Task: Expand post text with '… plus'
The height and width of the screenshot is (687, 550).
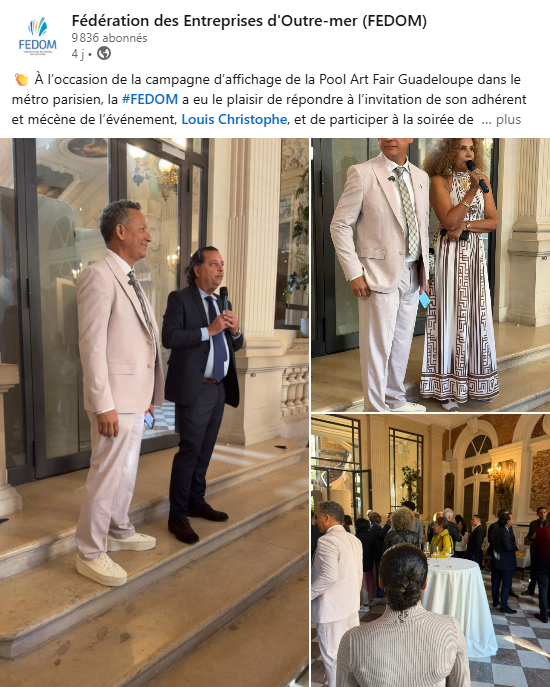Action: click(x=501, y=120)
